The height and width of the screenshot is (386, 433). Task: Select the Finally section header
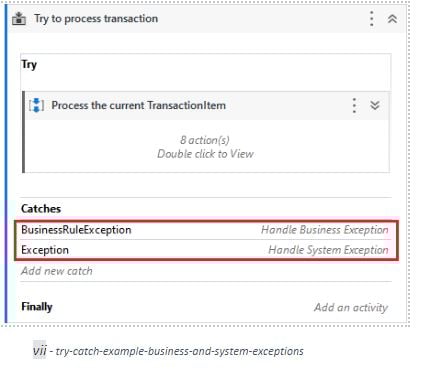37,307
